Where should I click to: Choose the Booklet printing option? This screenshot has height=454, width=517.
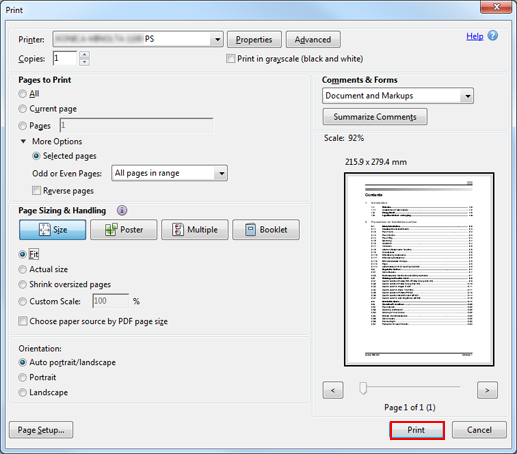[x=266, y=230]
